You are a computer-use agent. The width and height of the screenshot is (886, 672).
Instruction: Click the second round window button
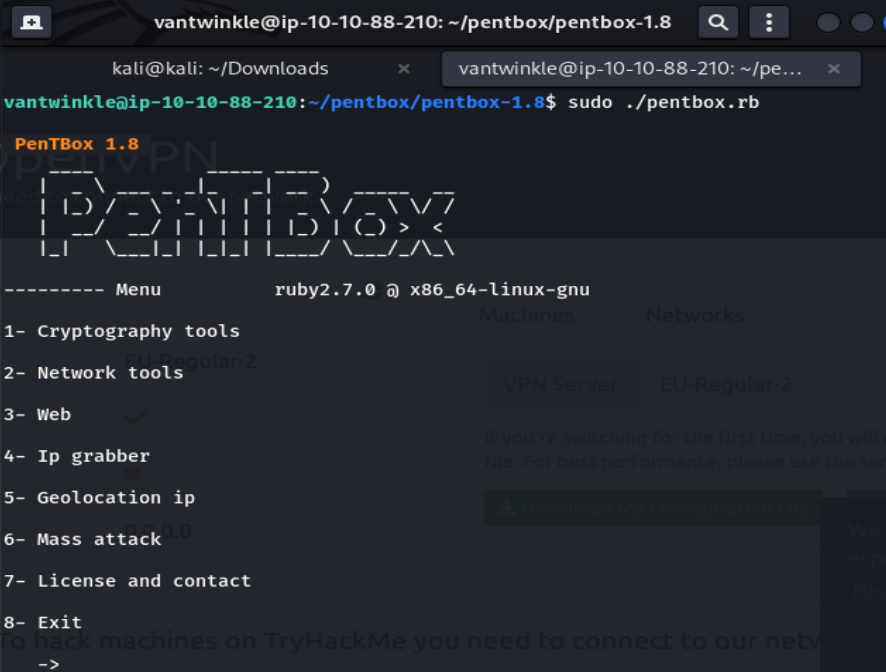(x=861, y=23)
